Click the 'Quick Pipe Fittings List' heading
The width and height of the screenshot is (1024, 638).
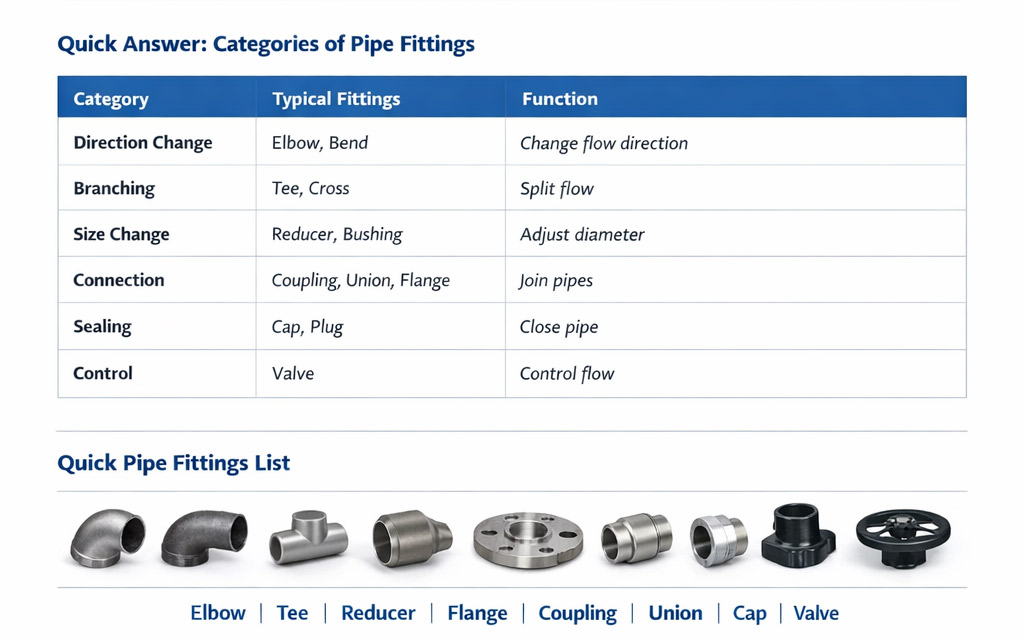click(x=174, y=463)
